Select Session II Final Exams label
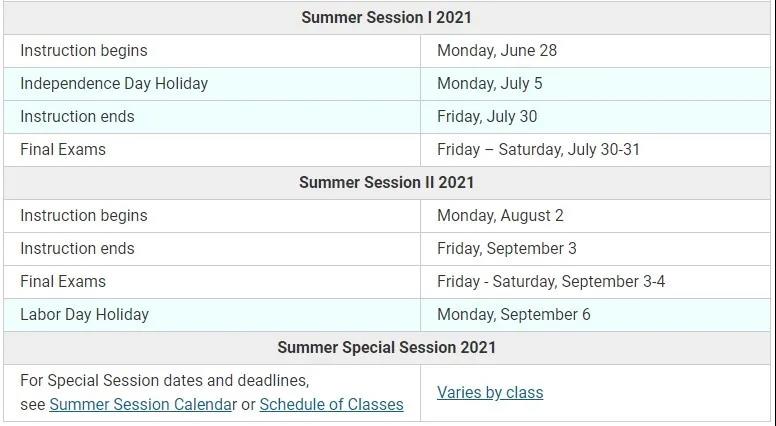This screenshot has width=776, height=426. (63, 282)
